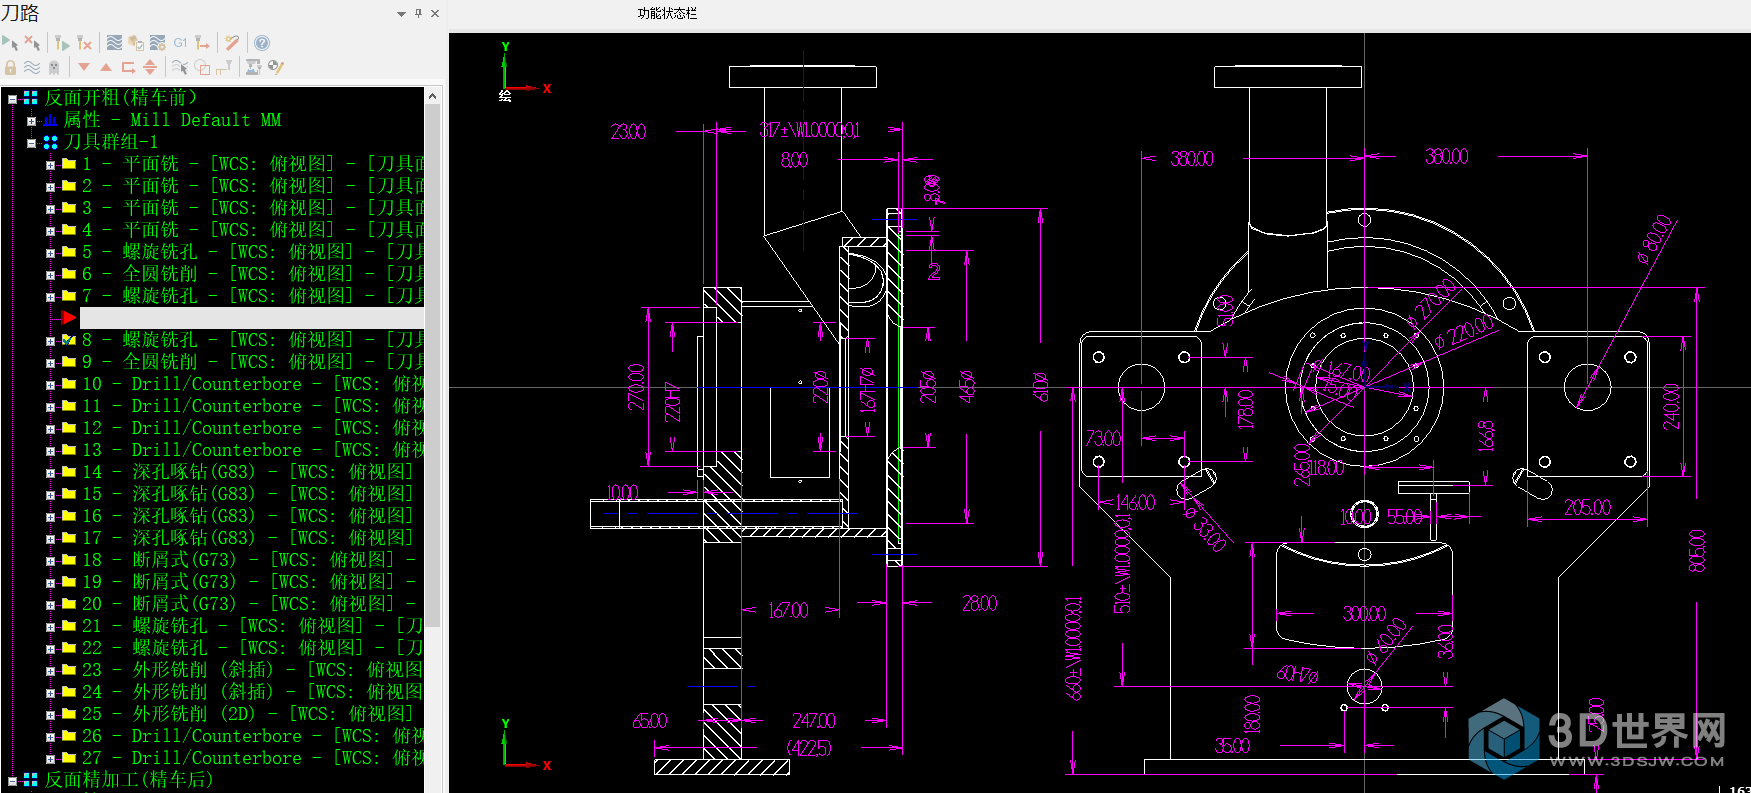Click the stock model edit icon
1751x793 pixels.
[276, 67]
